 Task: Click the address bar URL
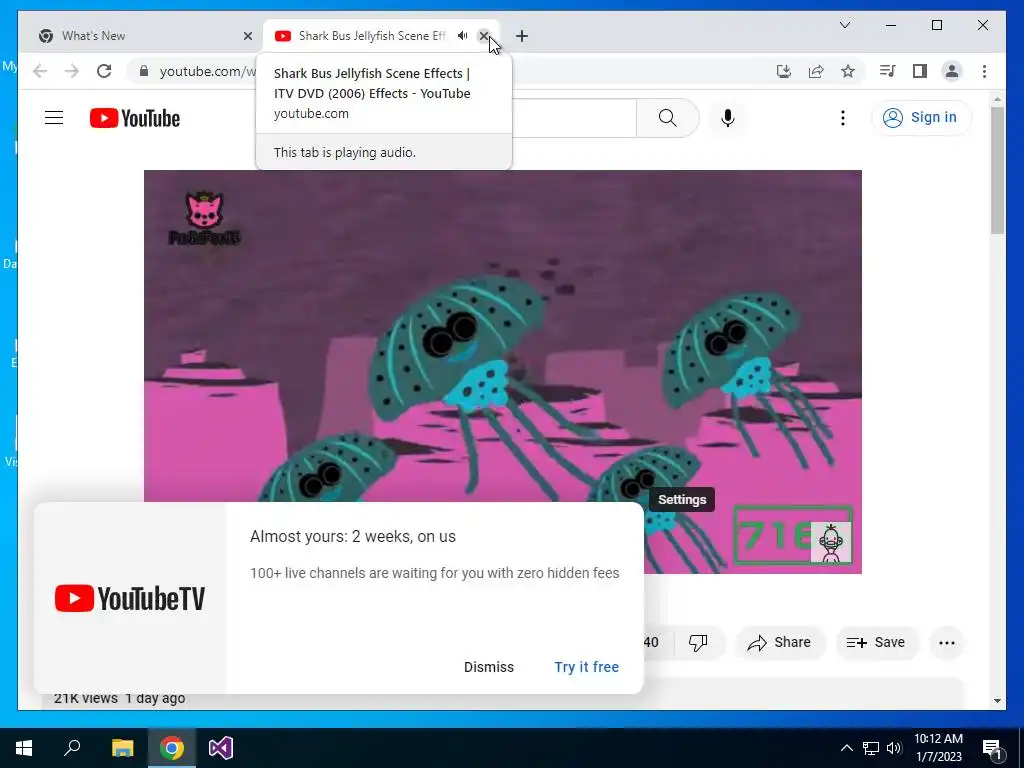click(x=208, y=71)
